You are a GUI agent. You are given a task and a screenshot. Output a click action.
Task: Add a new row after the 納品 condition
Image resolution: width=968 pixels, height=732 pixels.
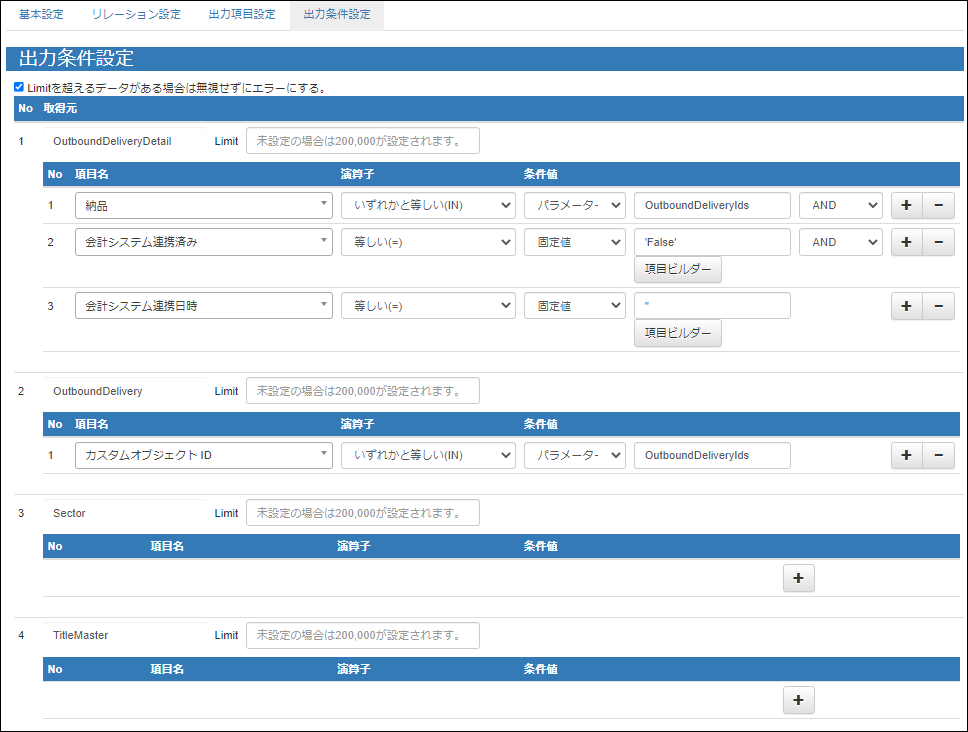click(x=906, y=205)
